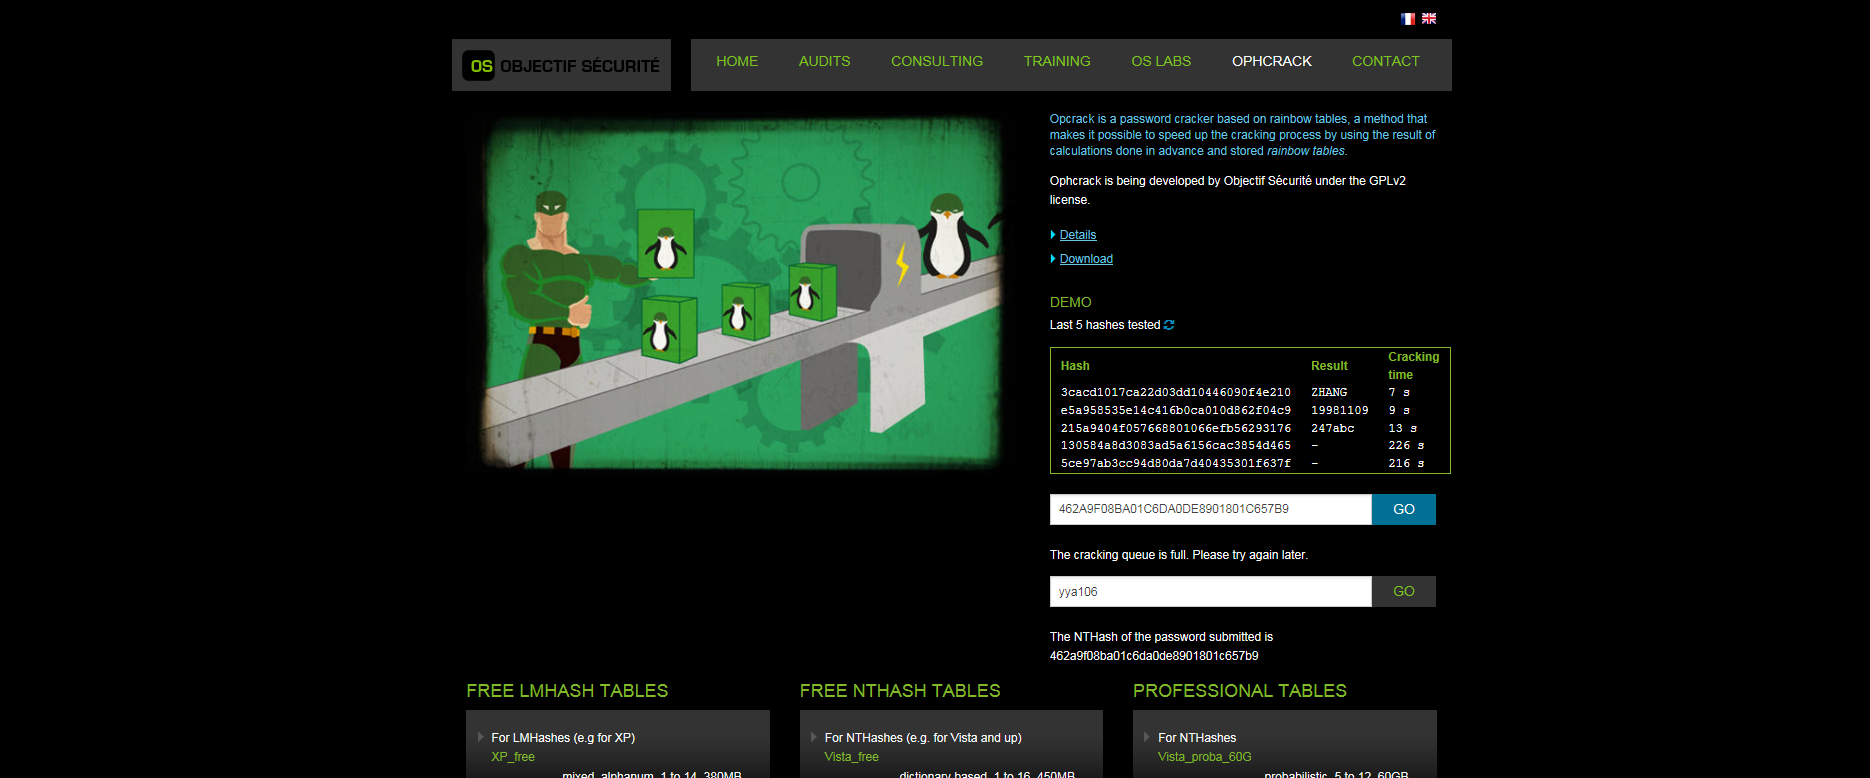Click the Cracking time column header
Screen dimensions: 1870x778
[1413, 366]
